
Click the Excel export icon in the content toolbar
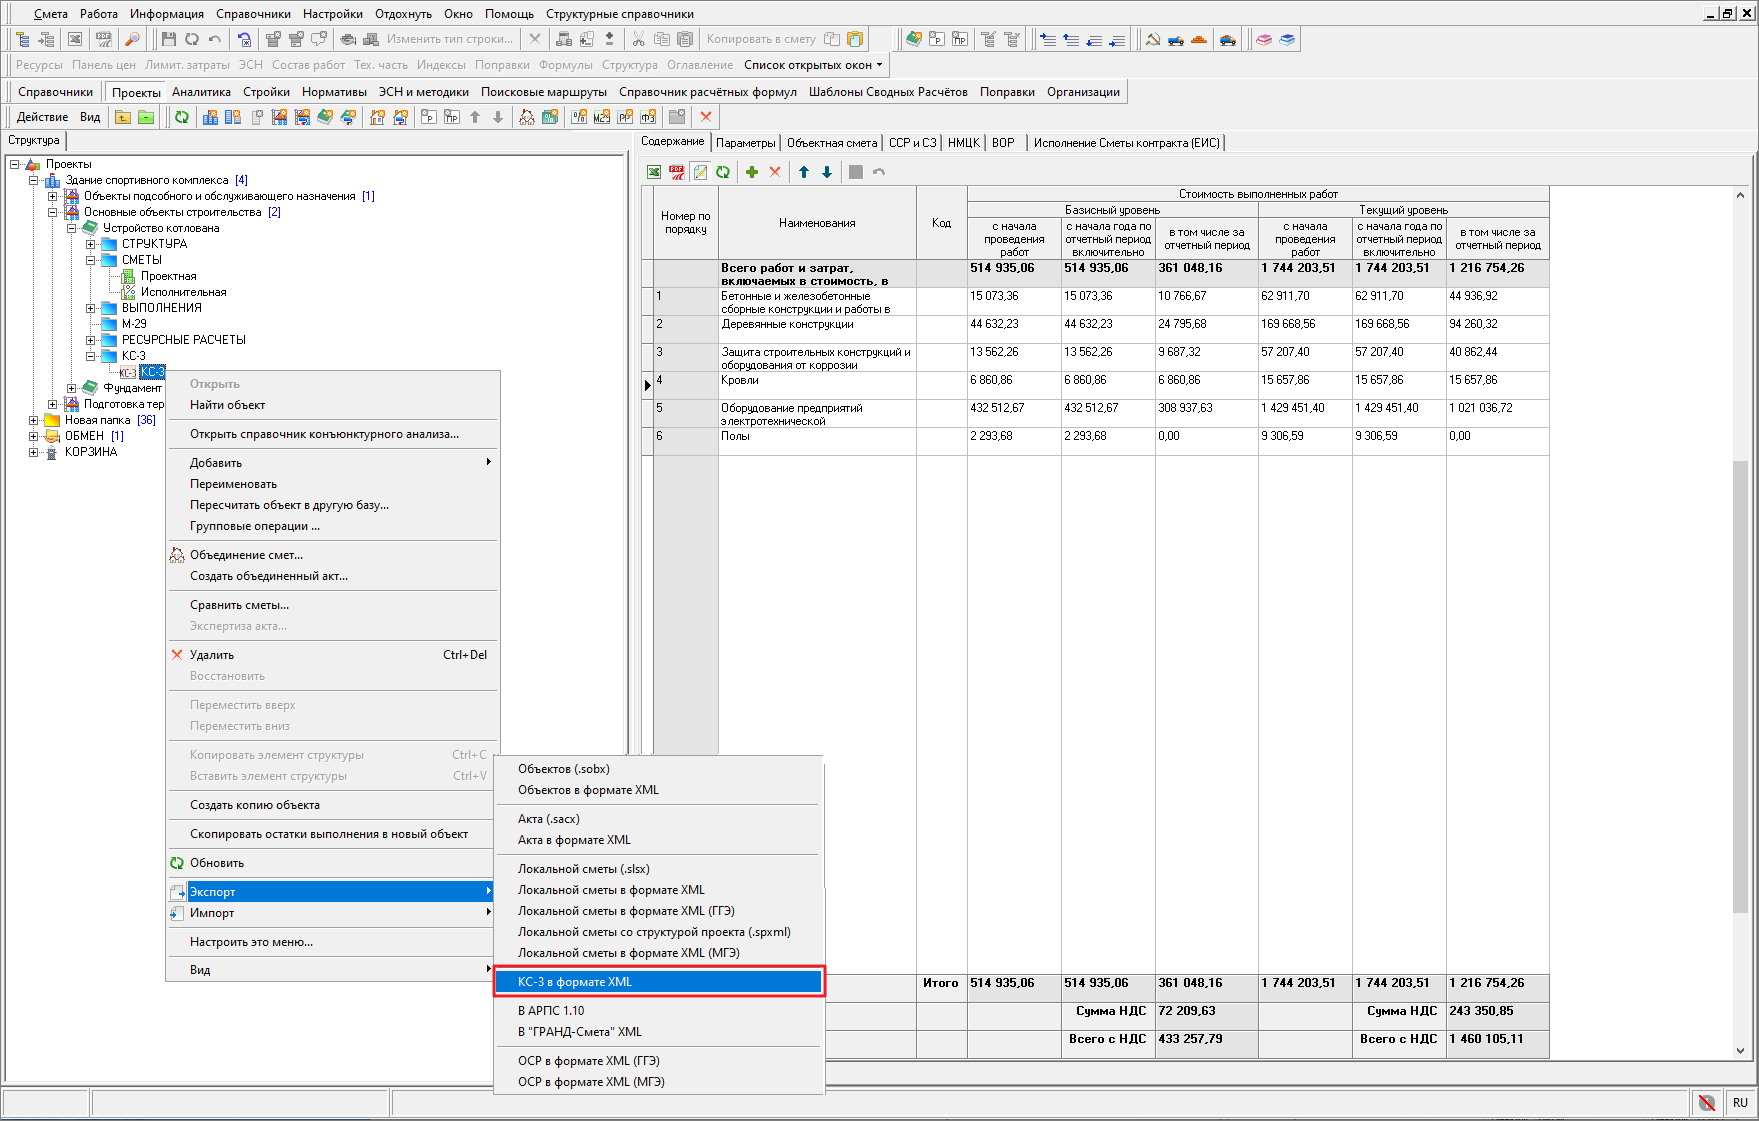pyautogui.click(x=653, y=172)
